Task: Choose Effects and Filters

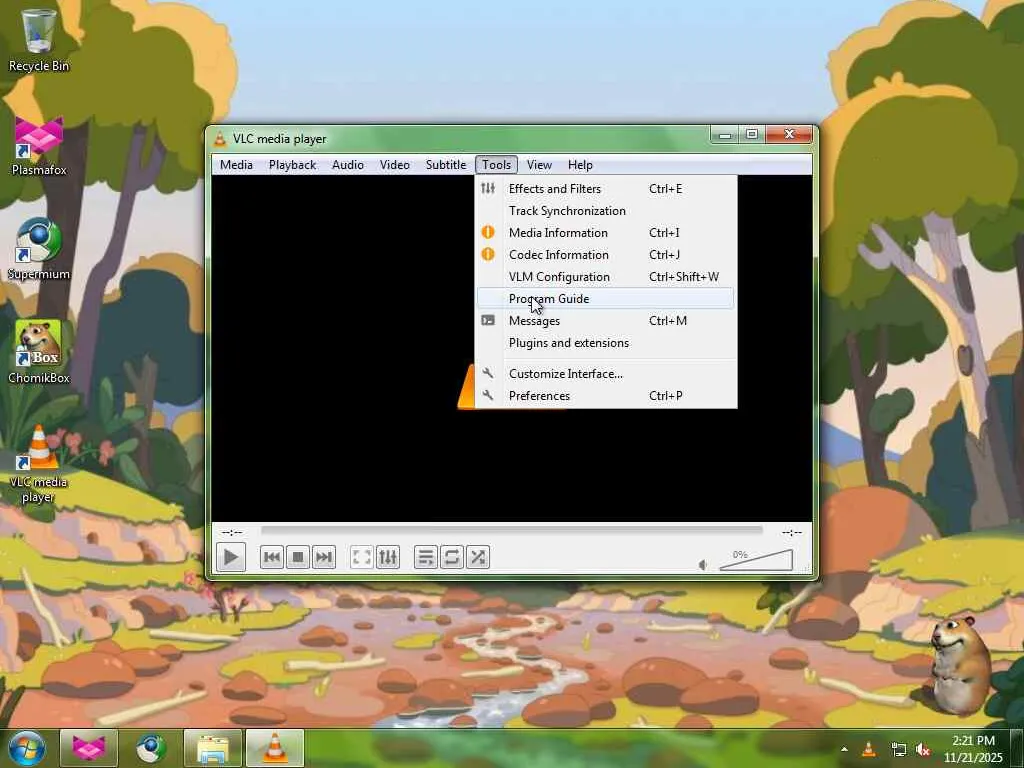Action: 606,189
